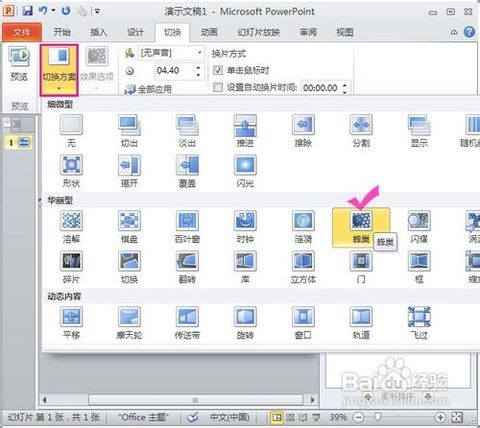Select the 擦除 (Wipe) transition

[x=303, y=131]
